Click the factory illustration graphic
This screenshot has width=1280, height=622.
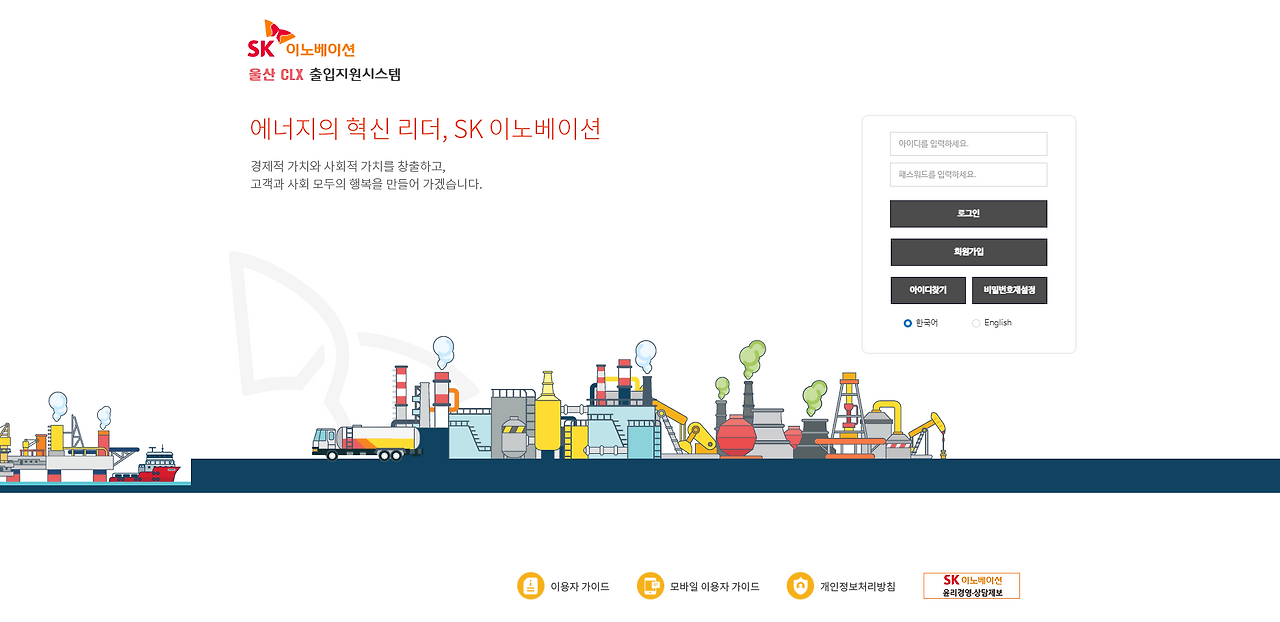pos(600,420)
